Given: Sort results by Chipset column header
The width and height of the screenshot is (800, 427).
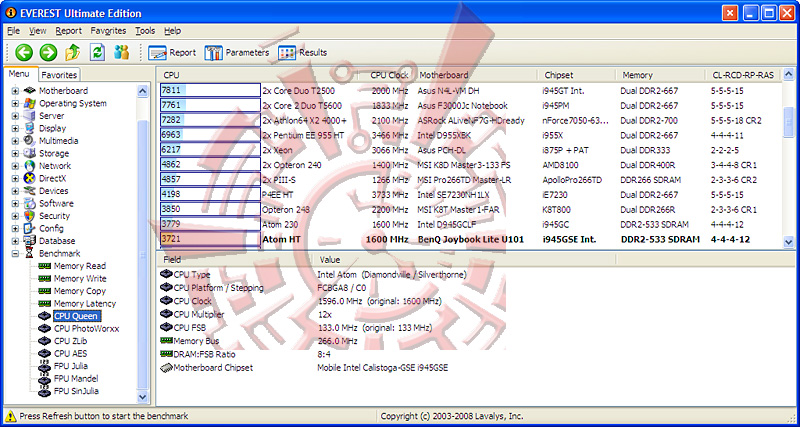Looking at the screenshot, I should click(x=578, y=75).
